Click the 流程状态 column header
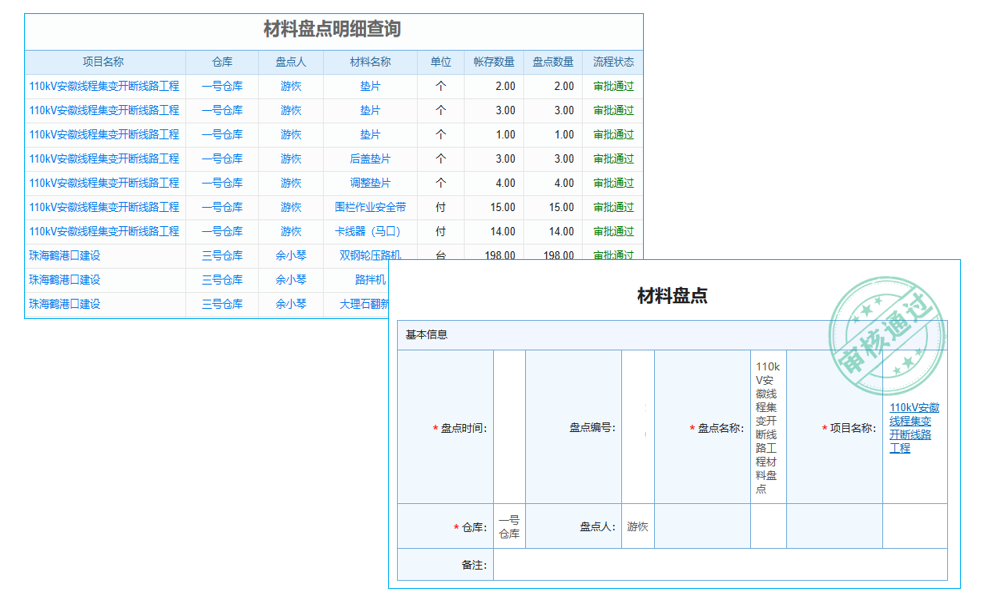The image size is (1000, 600). pos(616,61)
